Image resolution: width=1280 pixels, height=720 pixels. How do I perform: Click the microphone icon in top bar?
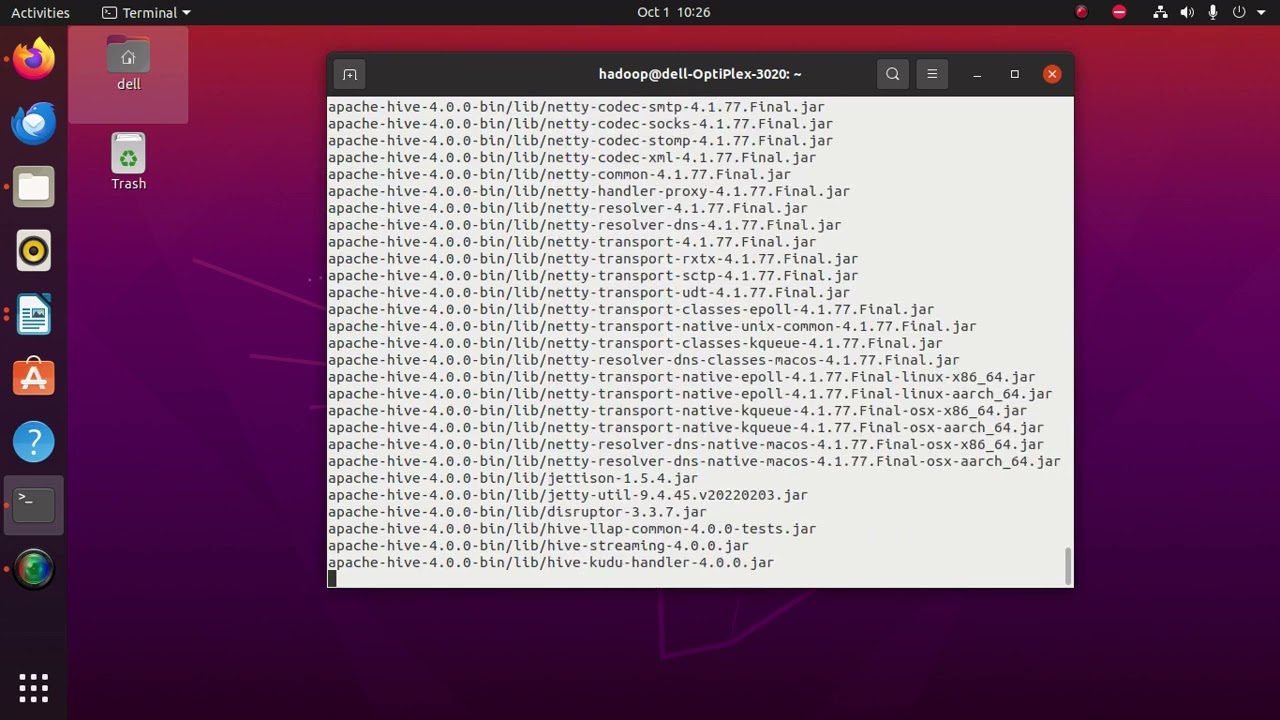[1213, 12]
